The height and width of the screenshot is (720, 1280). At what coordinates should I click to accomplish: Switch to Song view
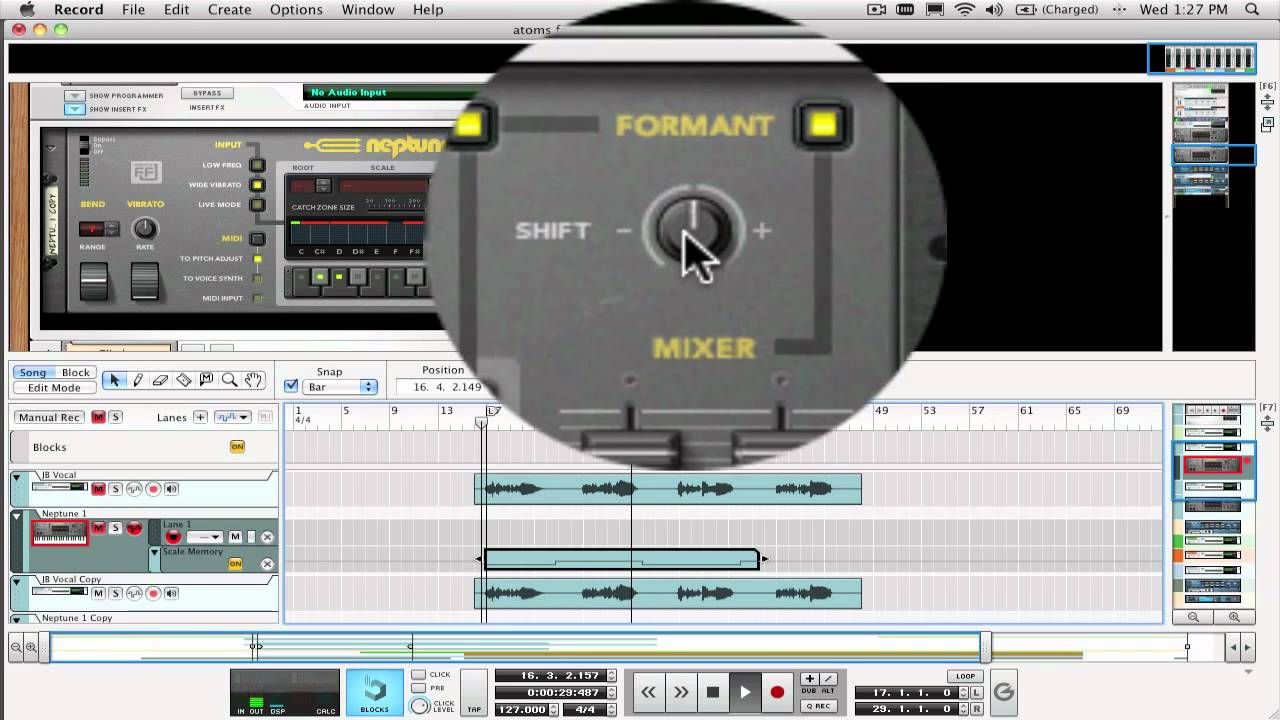(33, 372)
